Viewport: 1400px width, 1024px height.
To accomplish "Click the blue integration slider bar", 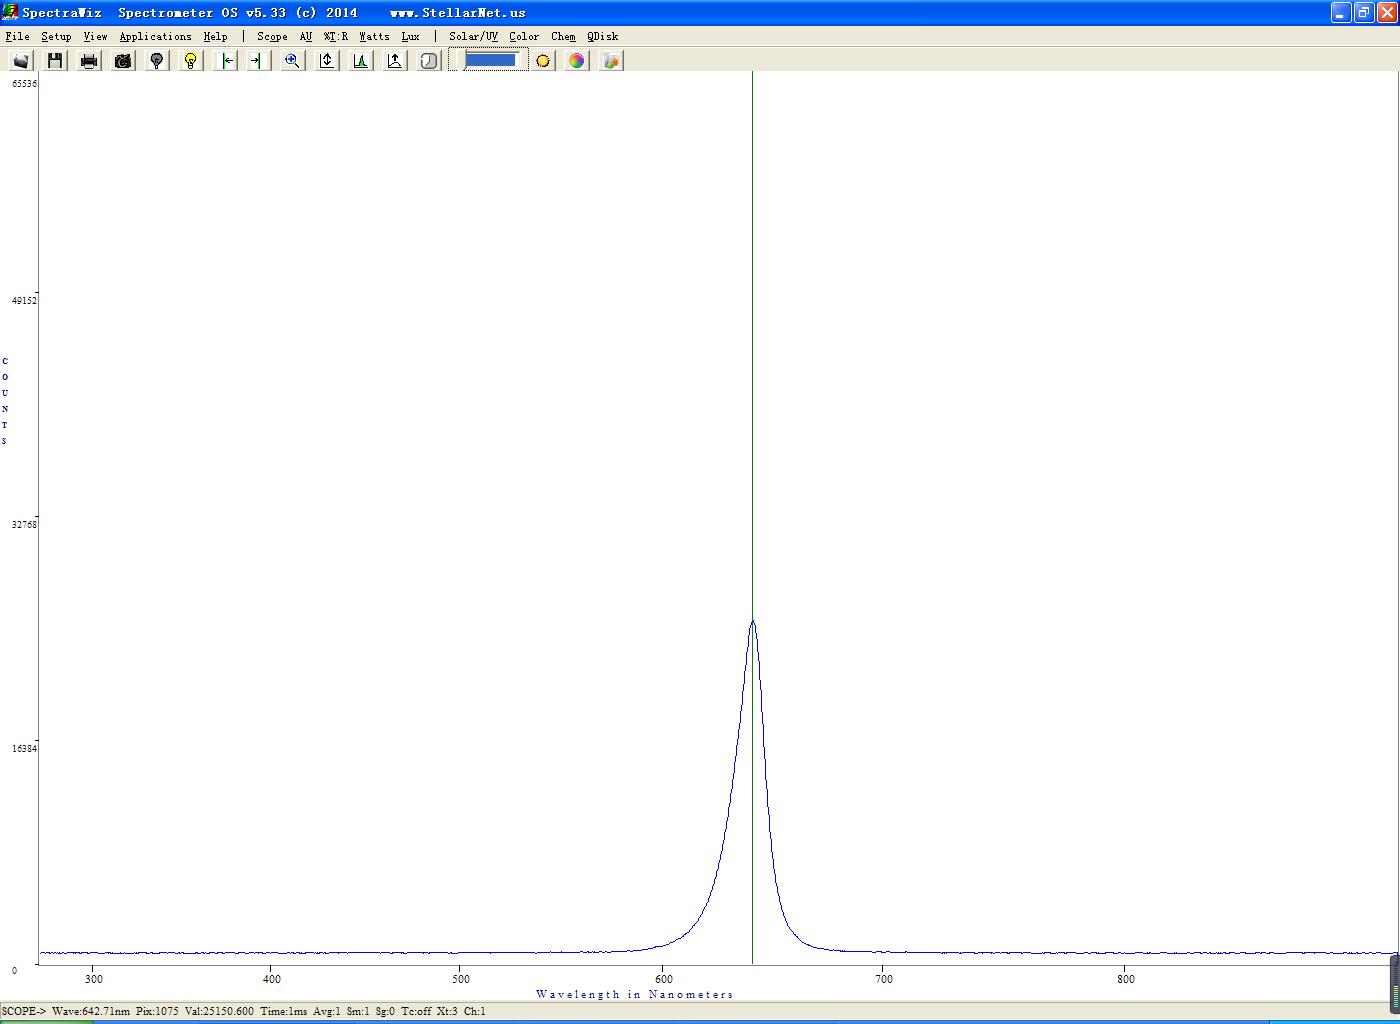I will (490, 60).
